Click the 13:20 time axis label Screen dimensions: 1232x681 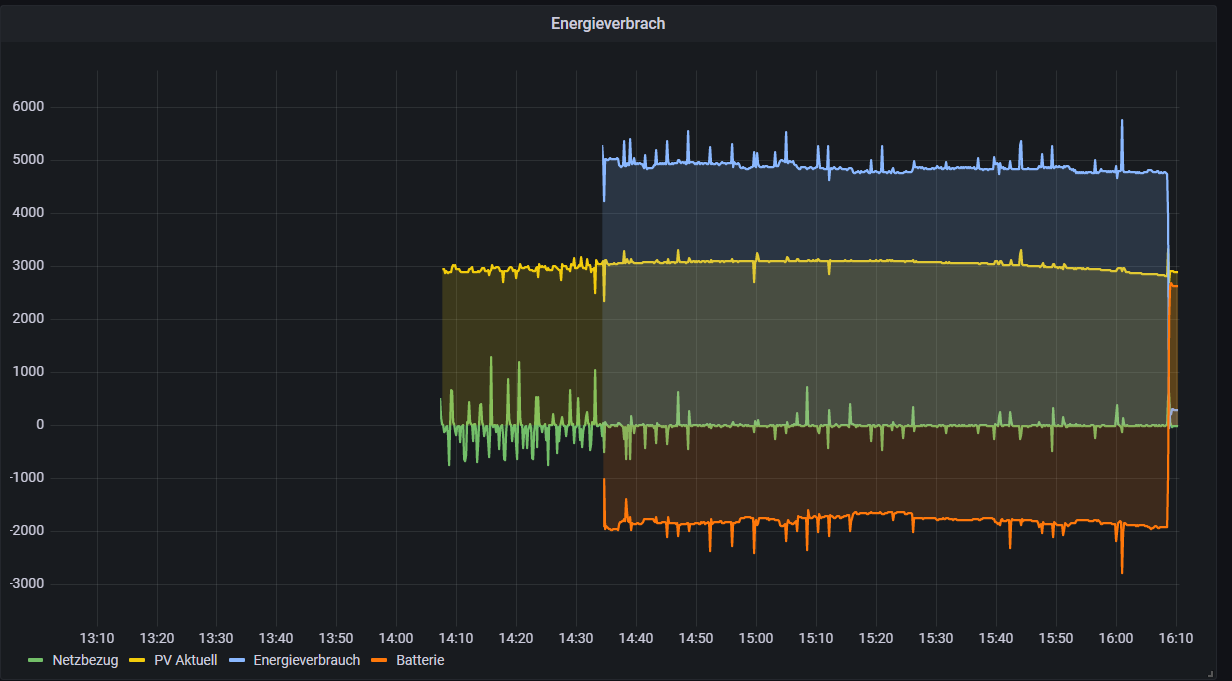pos(157,638)
